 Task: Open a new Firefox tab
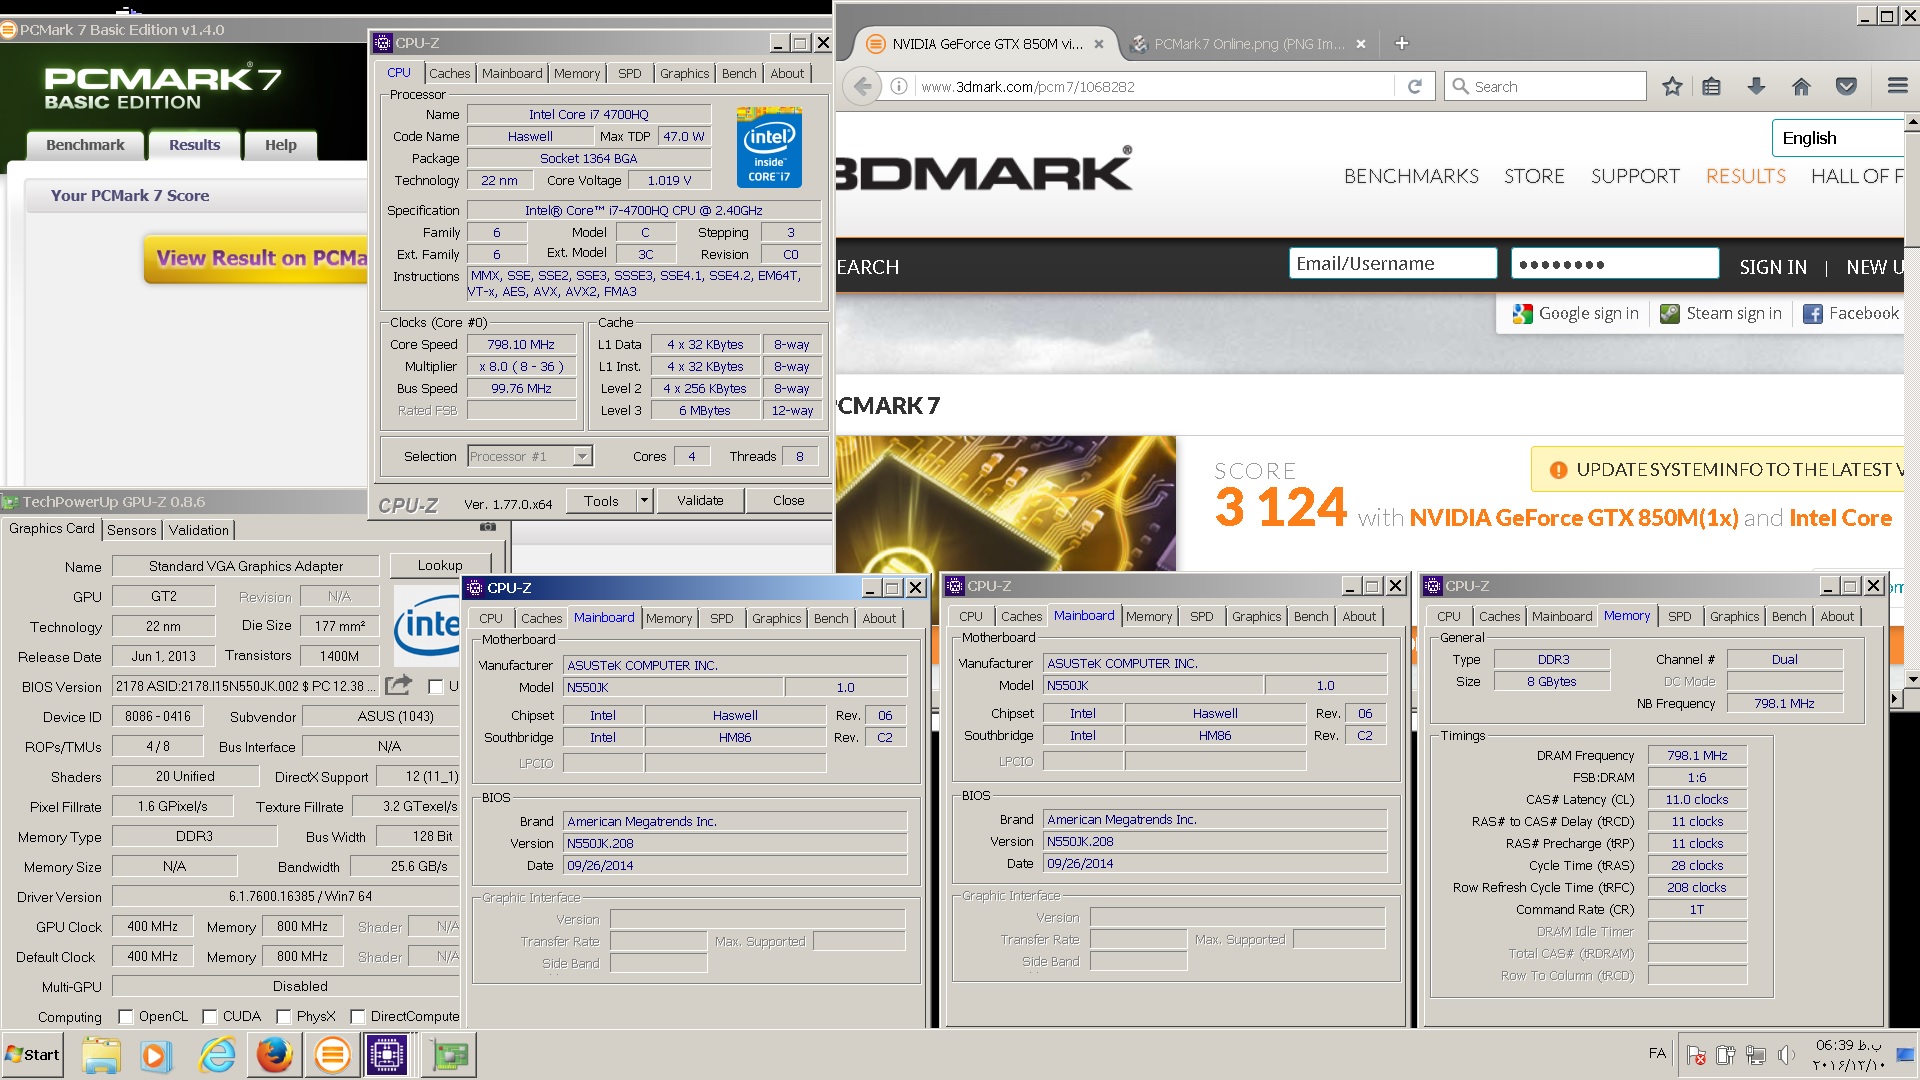coord(1401,43)
